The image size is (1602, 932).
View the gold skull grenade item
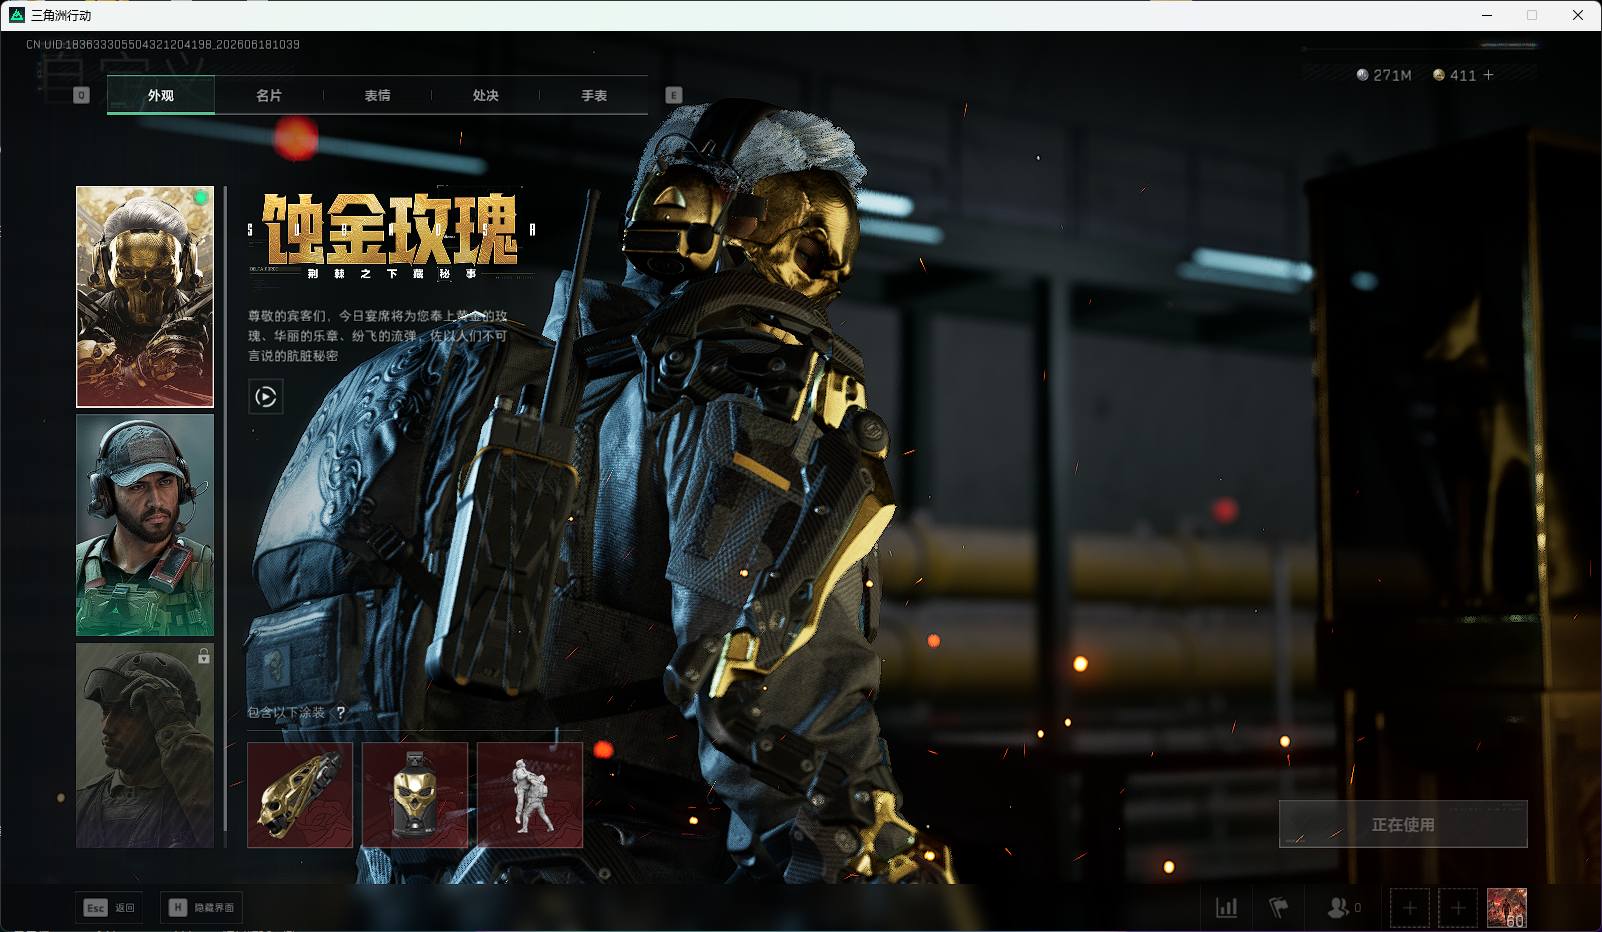[415, 795]
